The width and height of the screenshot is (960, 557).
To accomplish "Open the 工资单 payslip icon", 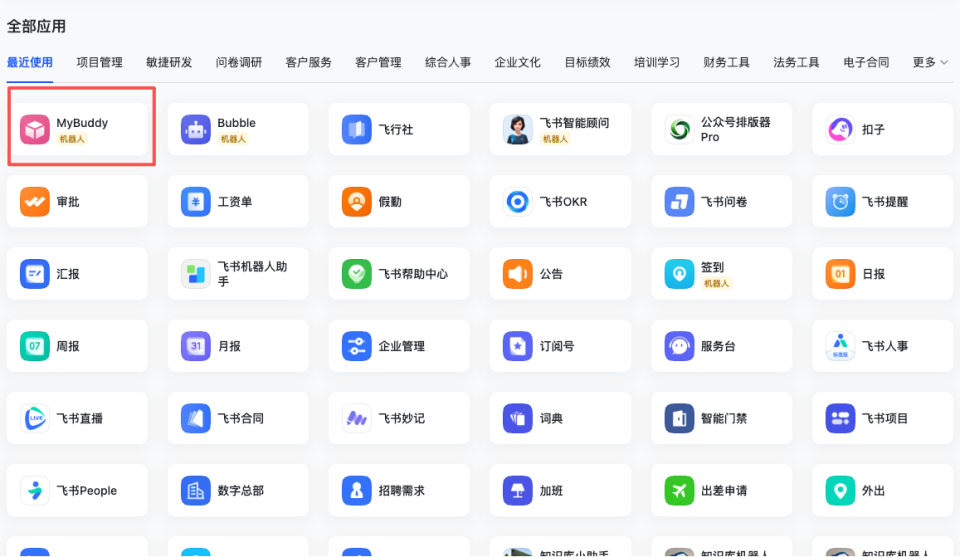I will coord(196,201).
